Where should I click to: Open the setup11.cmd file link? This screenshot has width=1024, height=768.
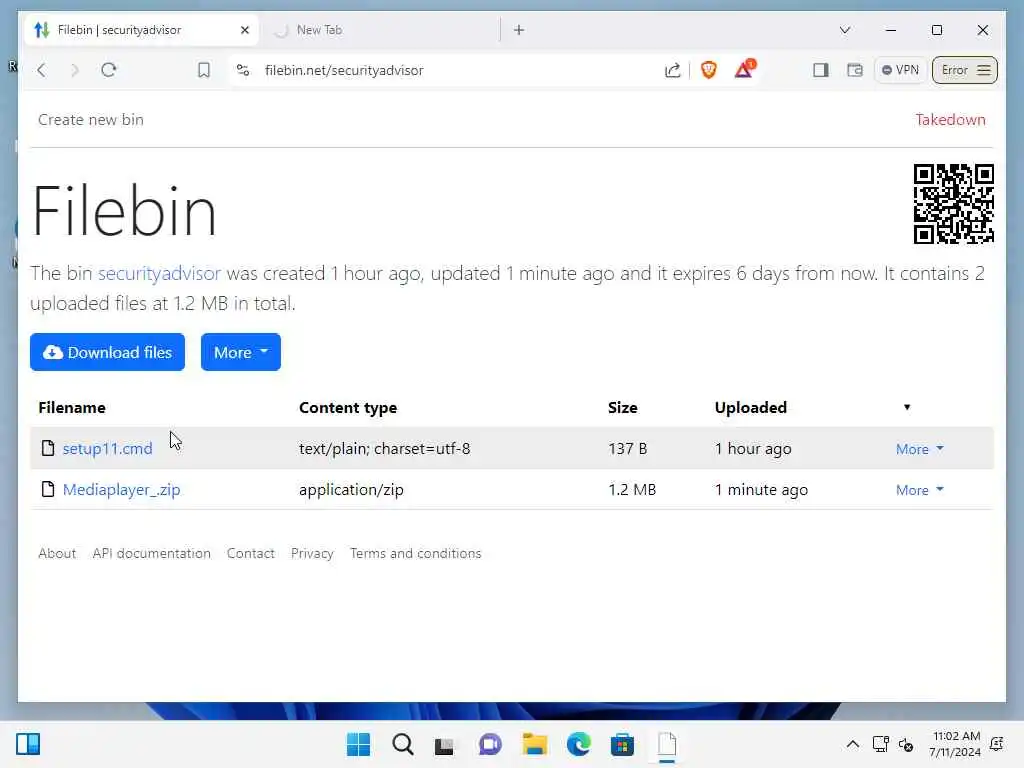pos(108,449)
